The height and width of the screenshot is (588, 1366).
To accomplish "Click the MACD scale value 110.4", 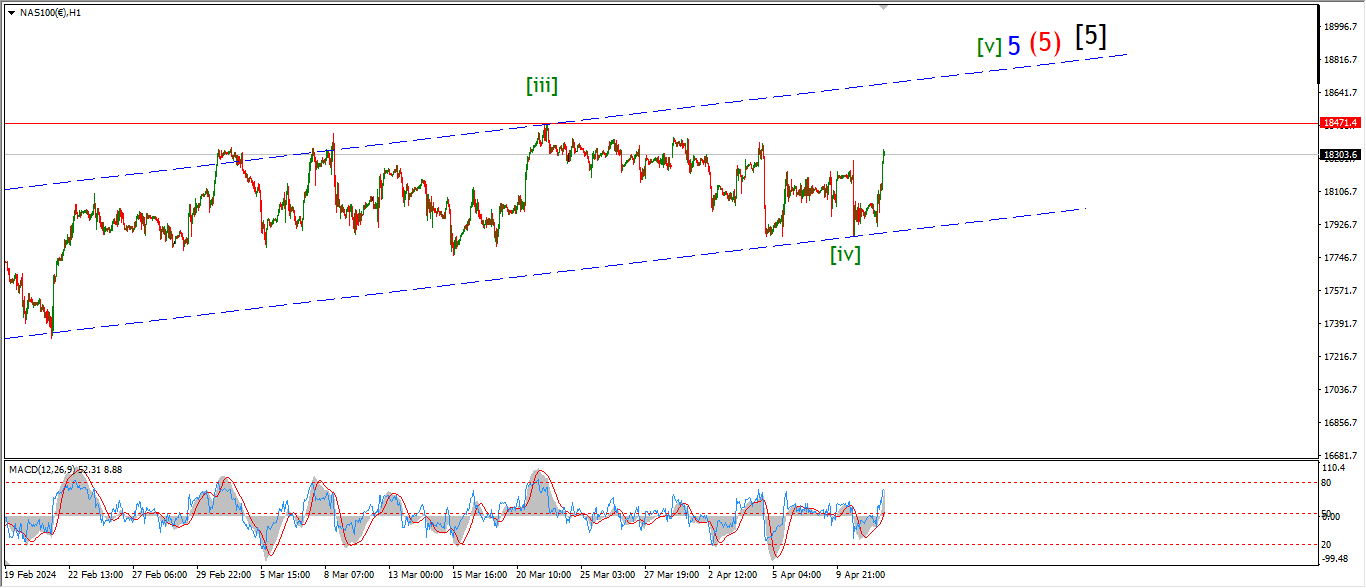I will point(1335,468).
